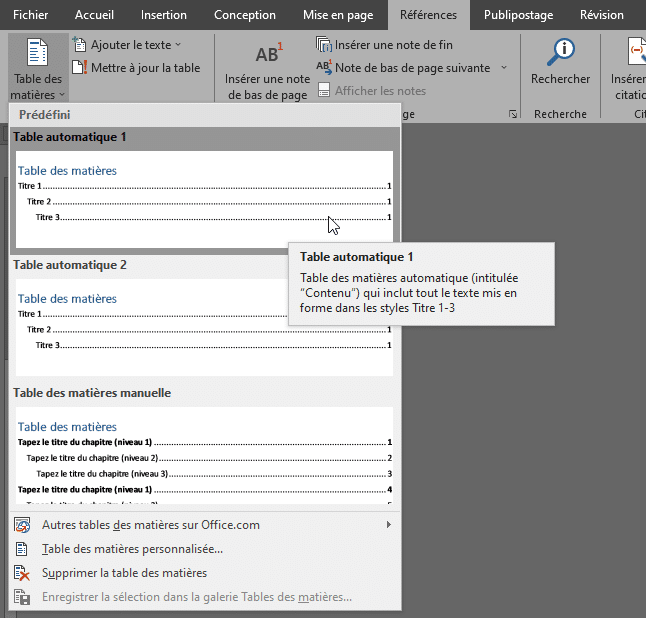Image resolution: width=646 pixels, height=618 pixels.
Task: Click the Table automatique 2 heading
Action: click(70, 265)
